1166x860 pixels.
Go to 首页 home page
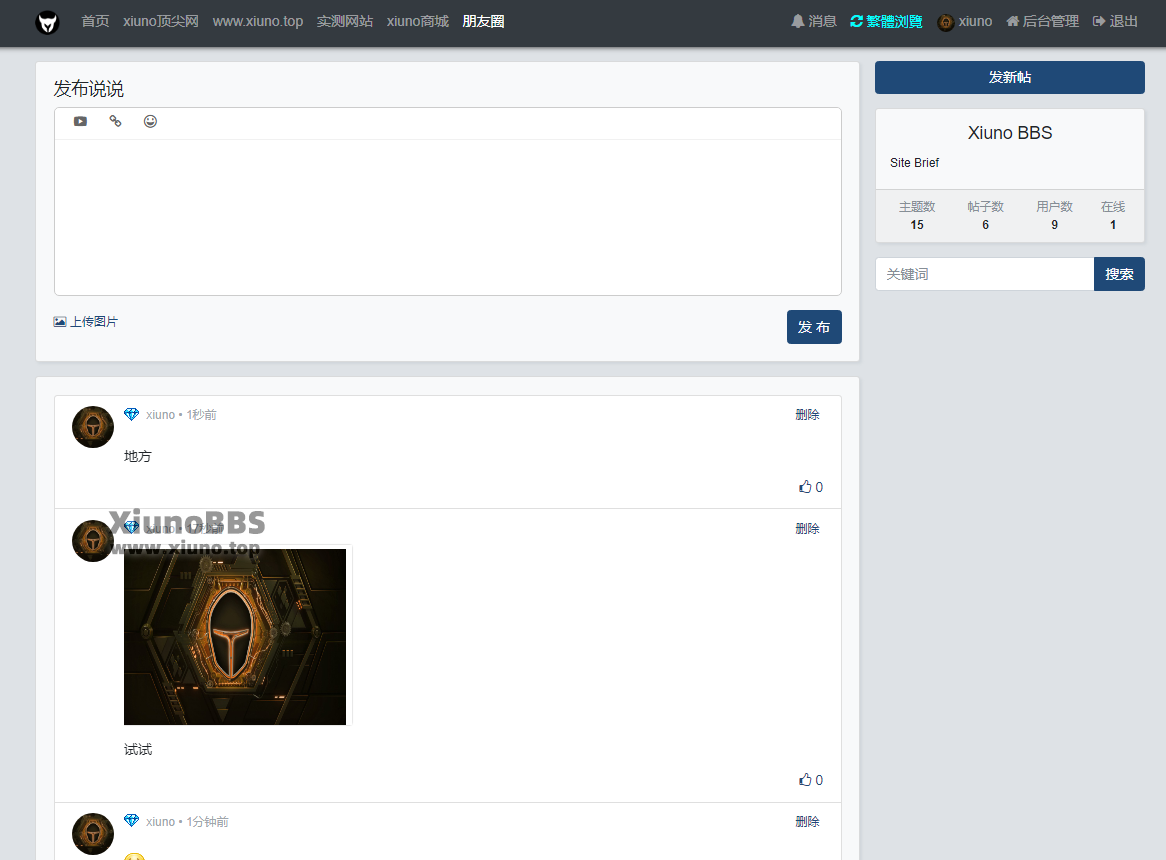[x=95, y=22]
